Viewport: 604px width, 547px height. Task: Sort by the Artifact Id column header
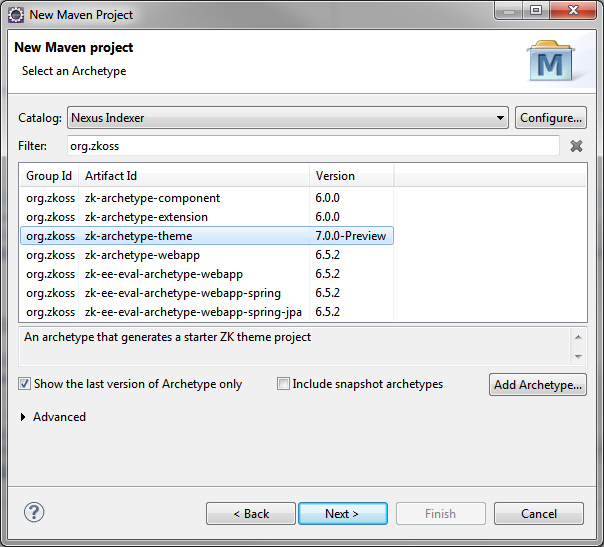pyautogui.click(x=194, y=176)
